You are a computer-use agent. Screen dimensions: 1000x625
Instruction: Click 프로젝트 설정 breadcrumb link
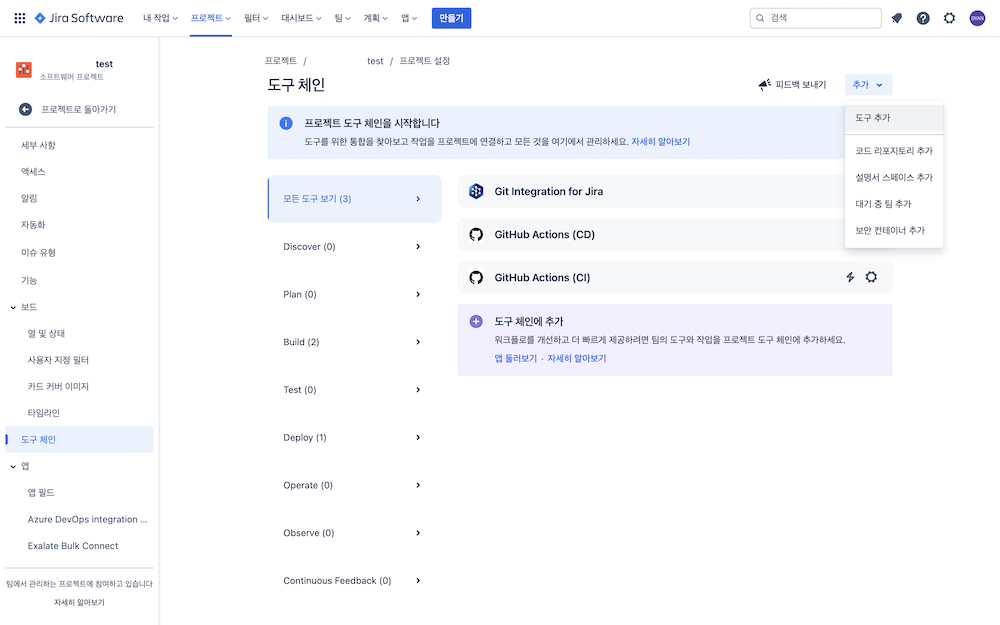tap(425, 61)
